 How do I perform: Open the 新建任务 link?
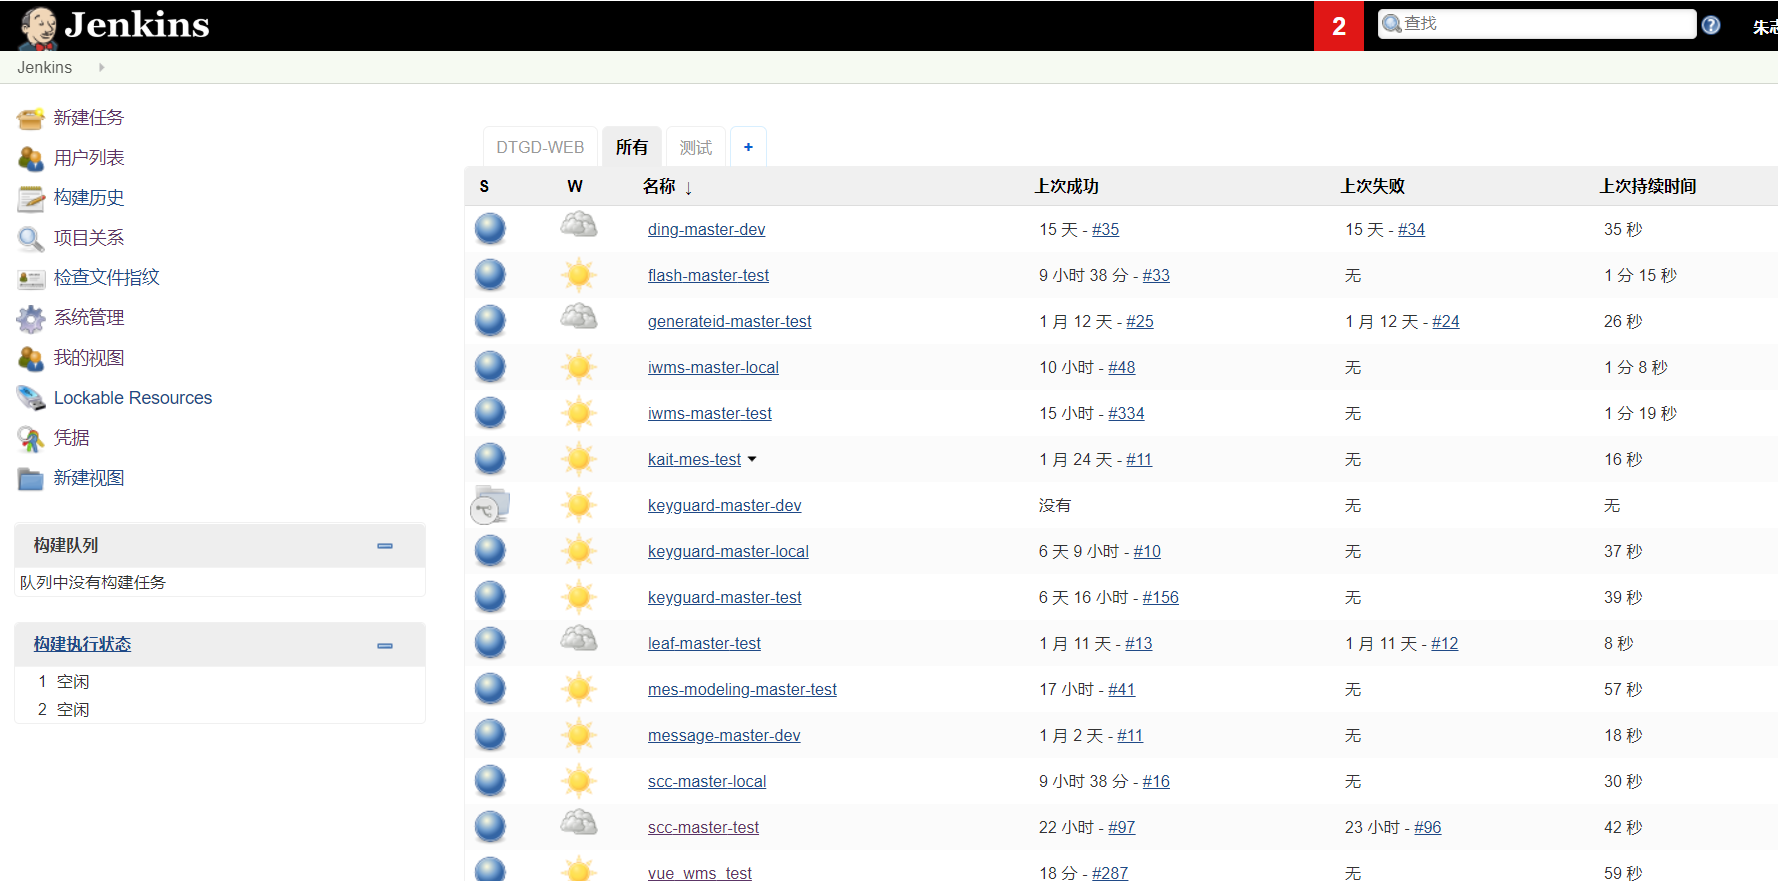click(x=89, y=118)
